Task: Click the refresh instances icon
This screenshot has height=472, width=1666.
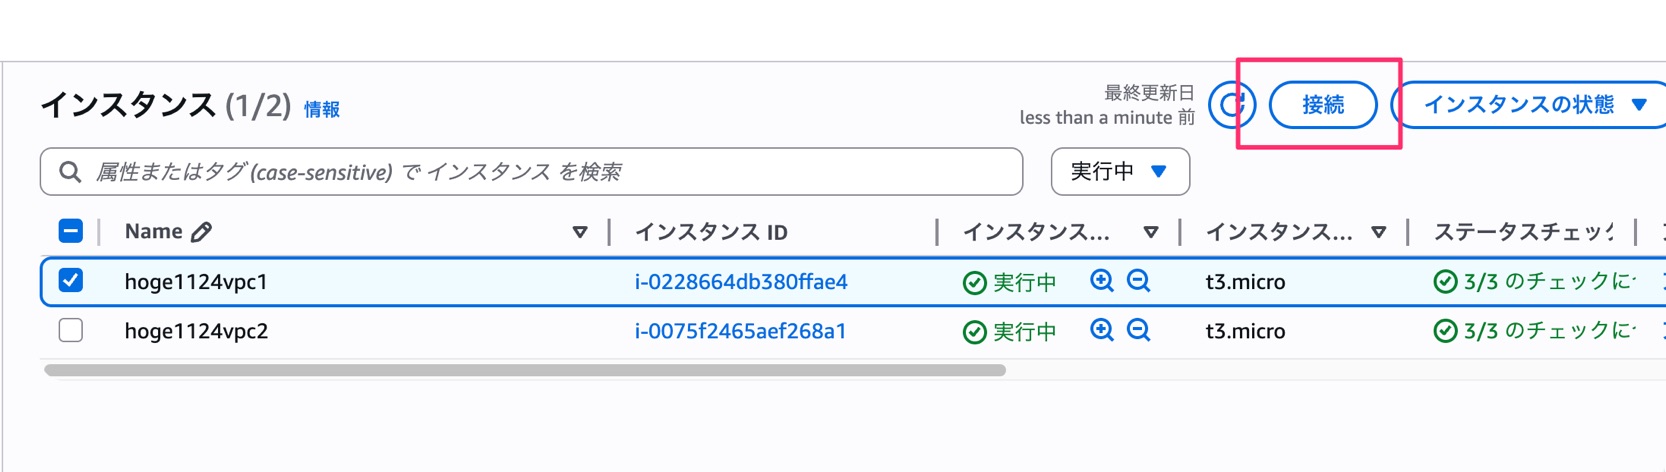Action: (1231, 104)
